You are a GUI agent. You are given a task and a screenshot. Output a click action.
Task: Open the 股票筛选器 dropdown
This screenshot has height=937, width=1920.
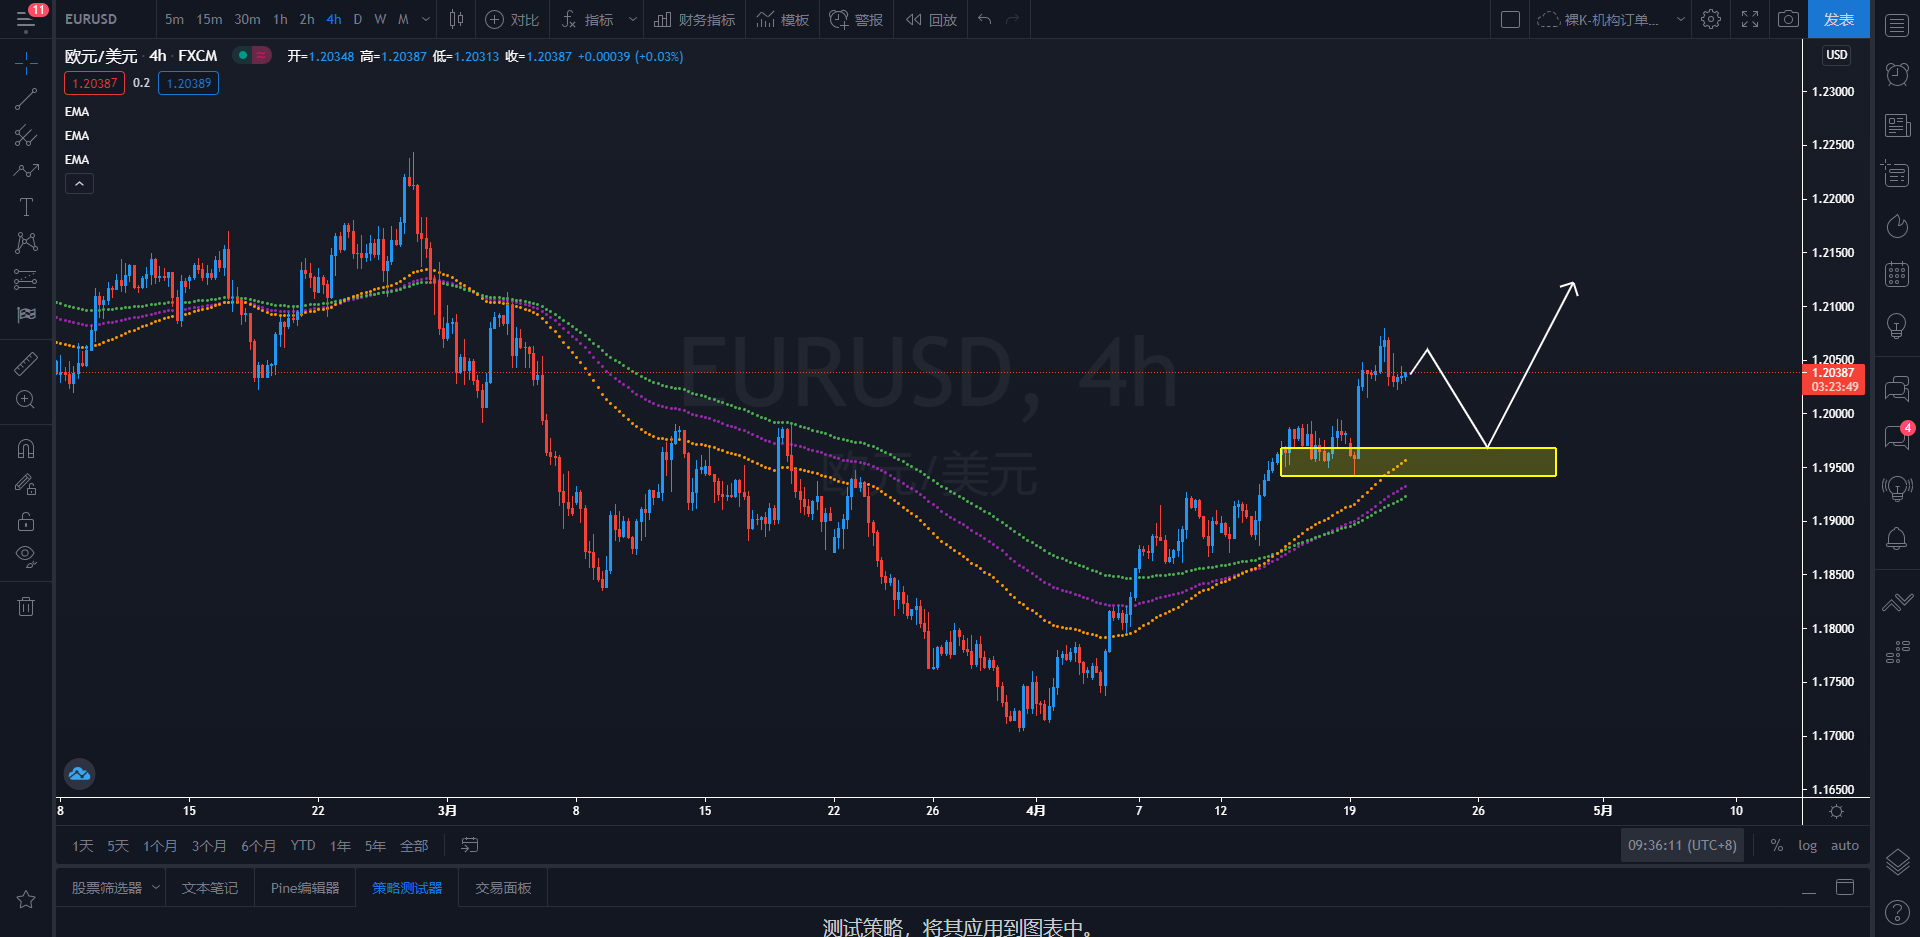pos(156,887)
